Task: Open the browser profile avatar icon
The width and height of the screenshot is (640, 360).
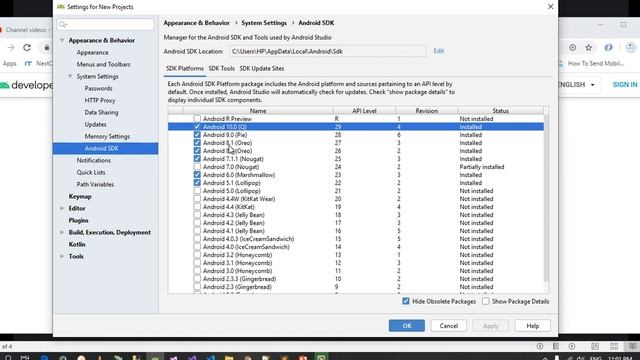Action: 631,48
